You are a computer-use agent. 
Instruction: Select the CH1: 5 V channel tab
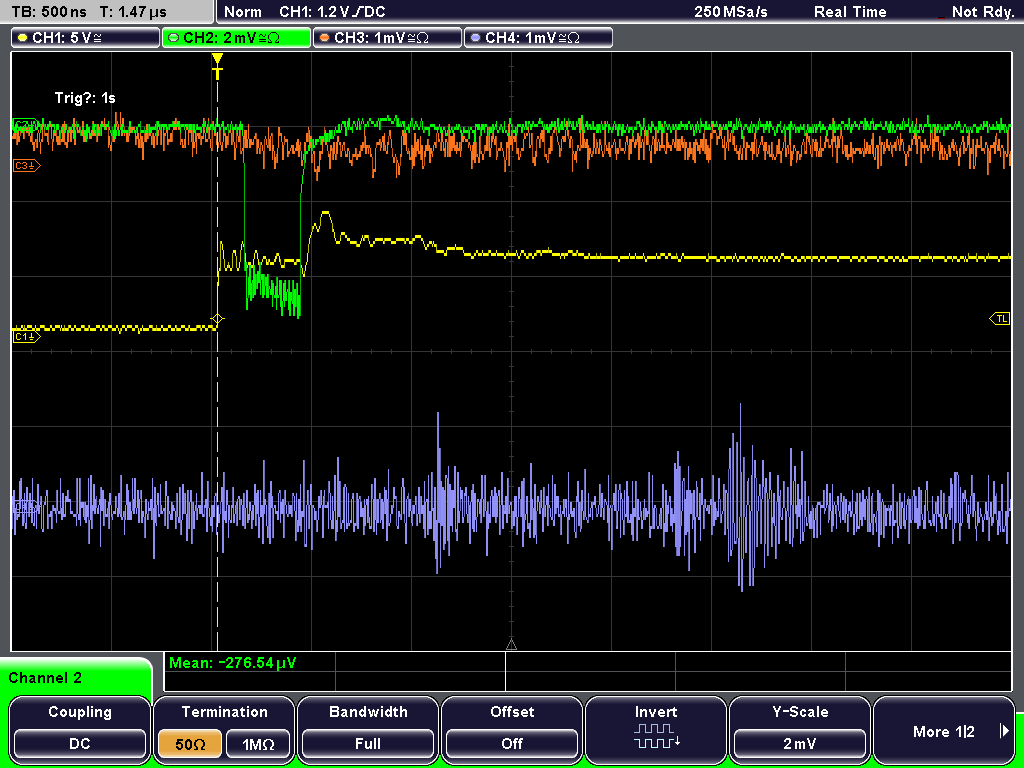86,38
